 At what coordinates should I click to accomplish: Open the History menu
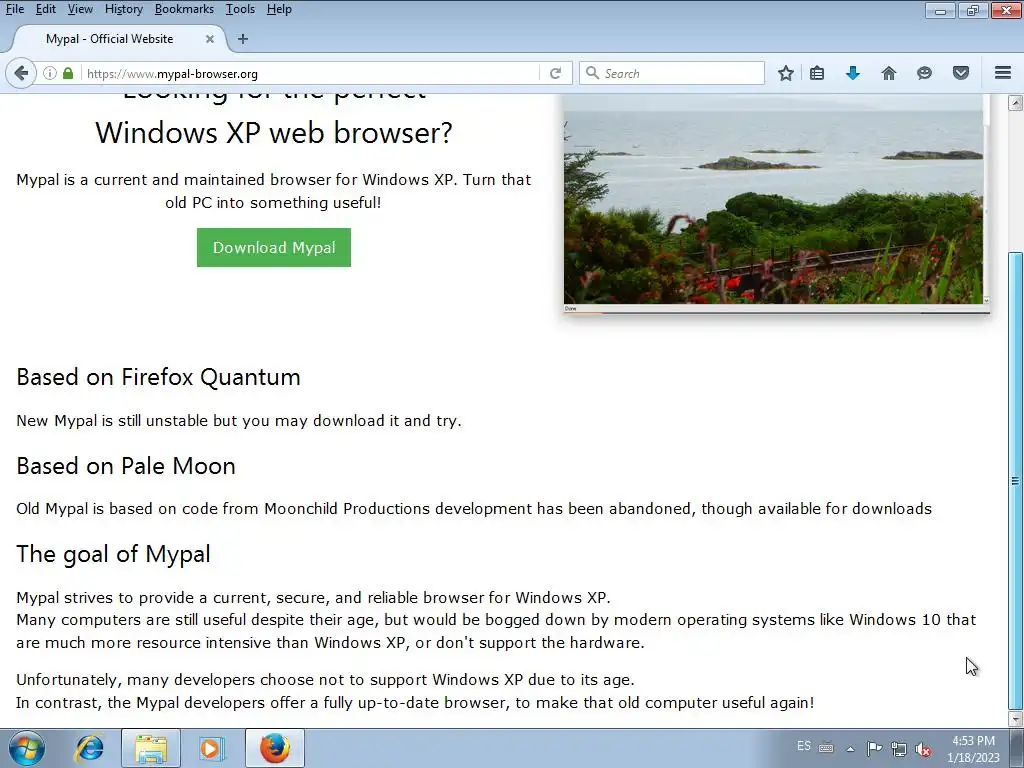(x=123, y=9)
